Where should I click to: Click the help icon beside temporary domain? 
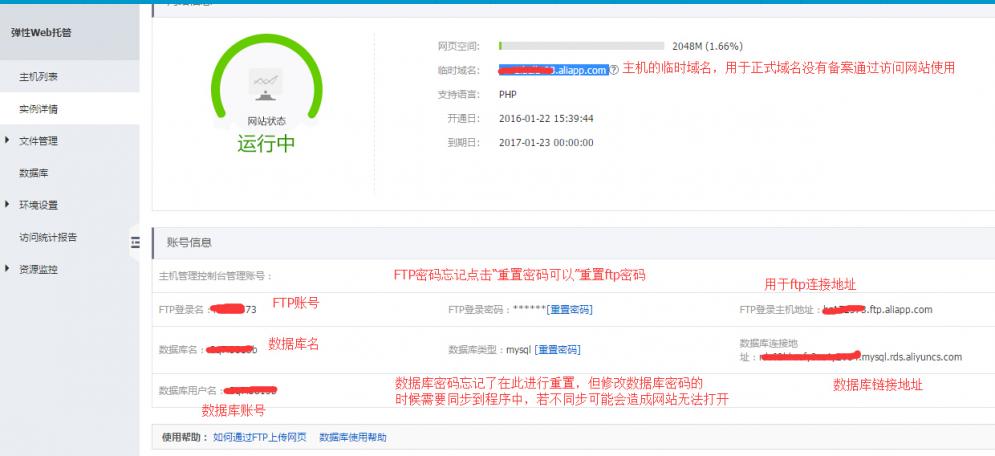[x=614, y=70]
